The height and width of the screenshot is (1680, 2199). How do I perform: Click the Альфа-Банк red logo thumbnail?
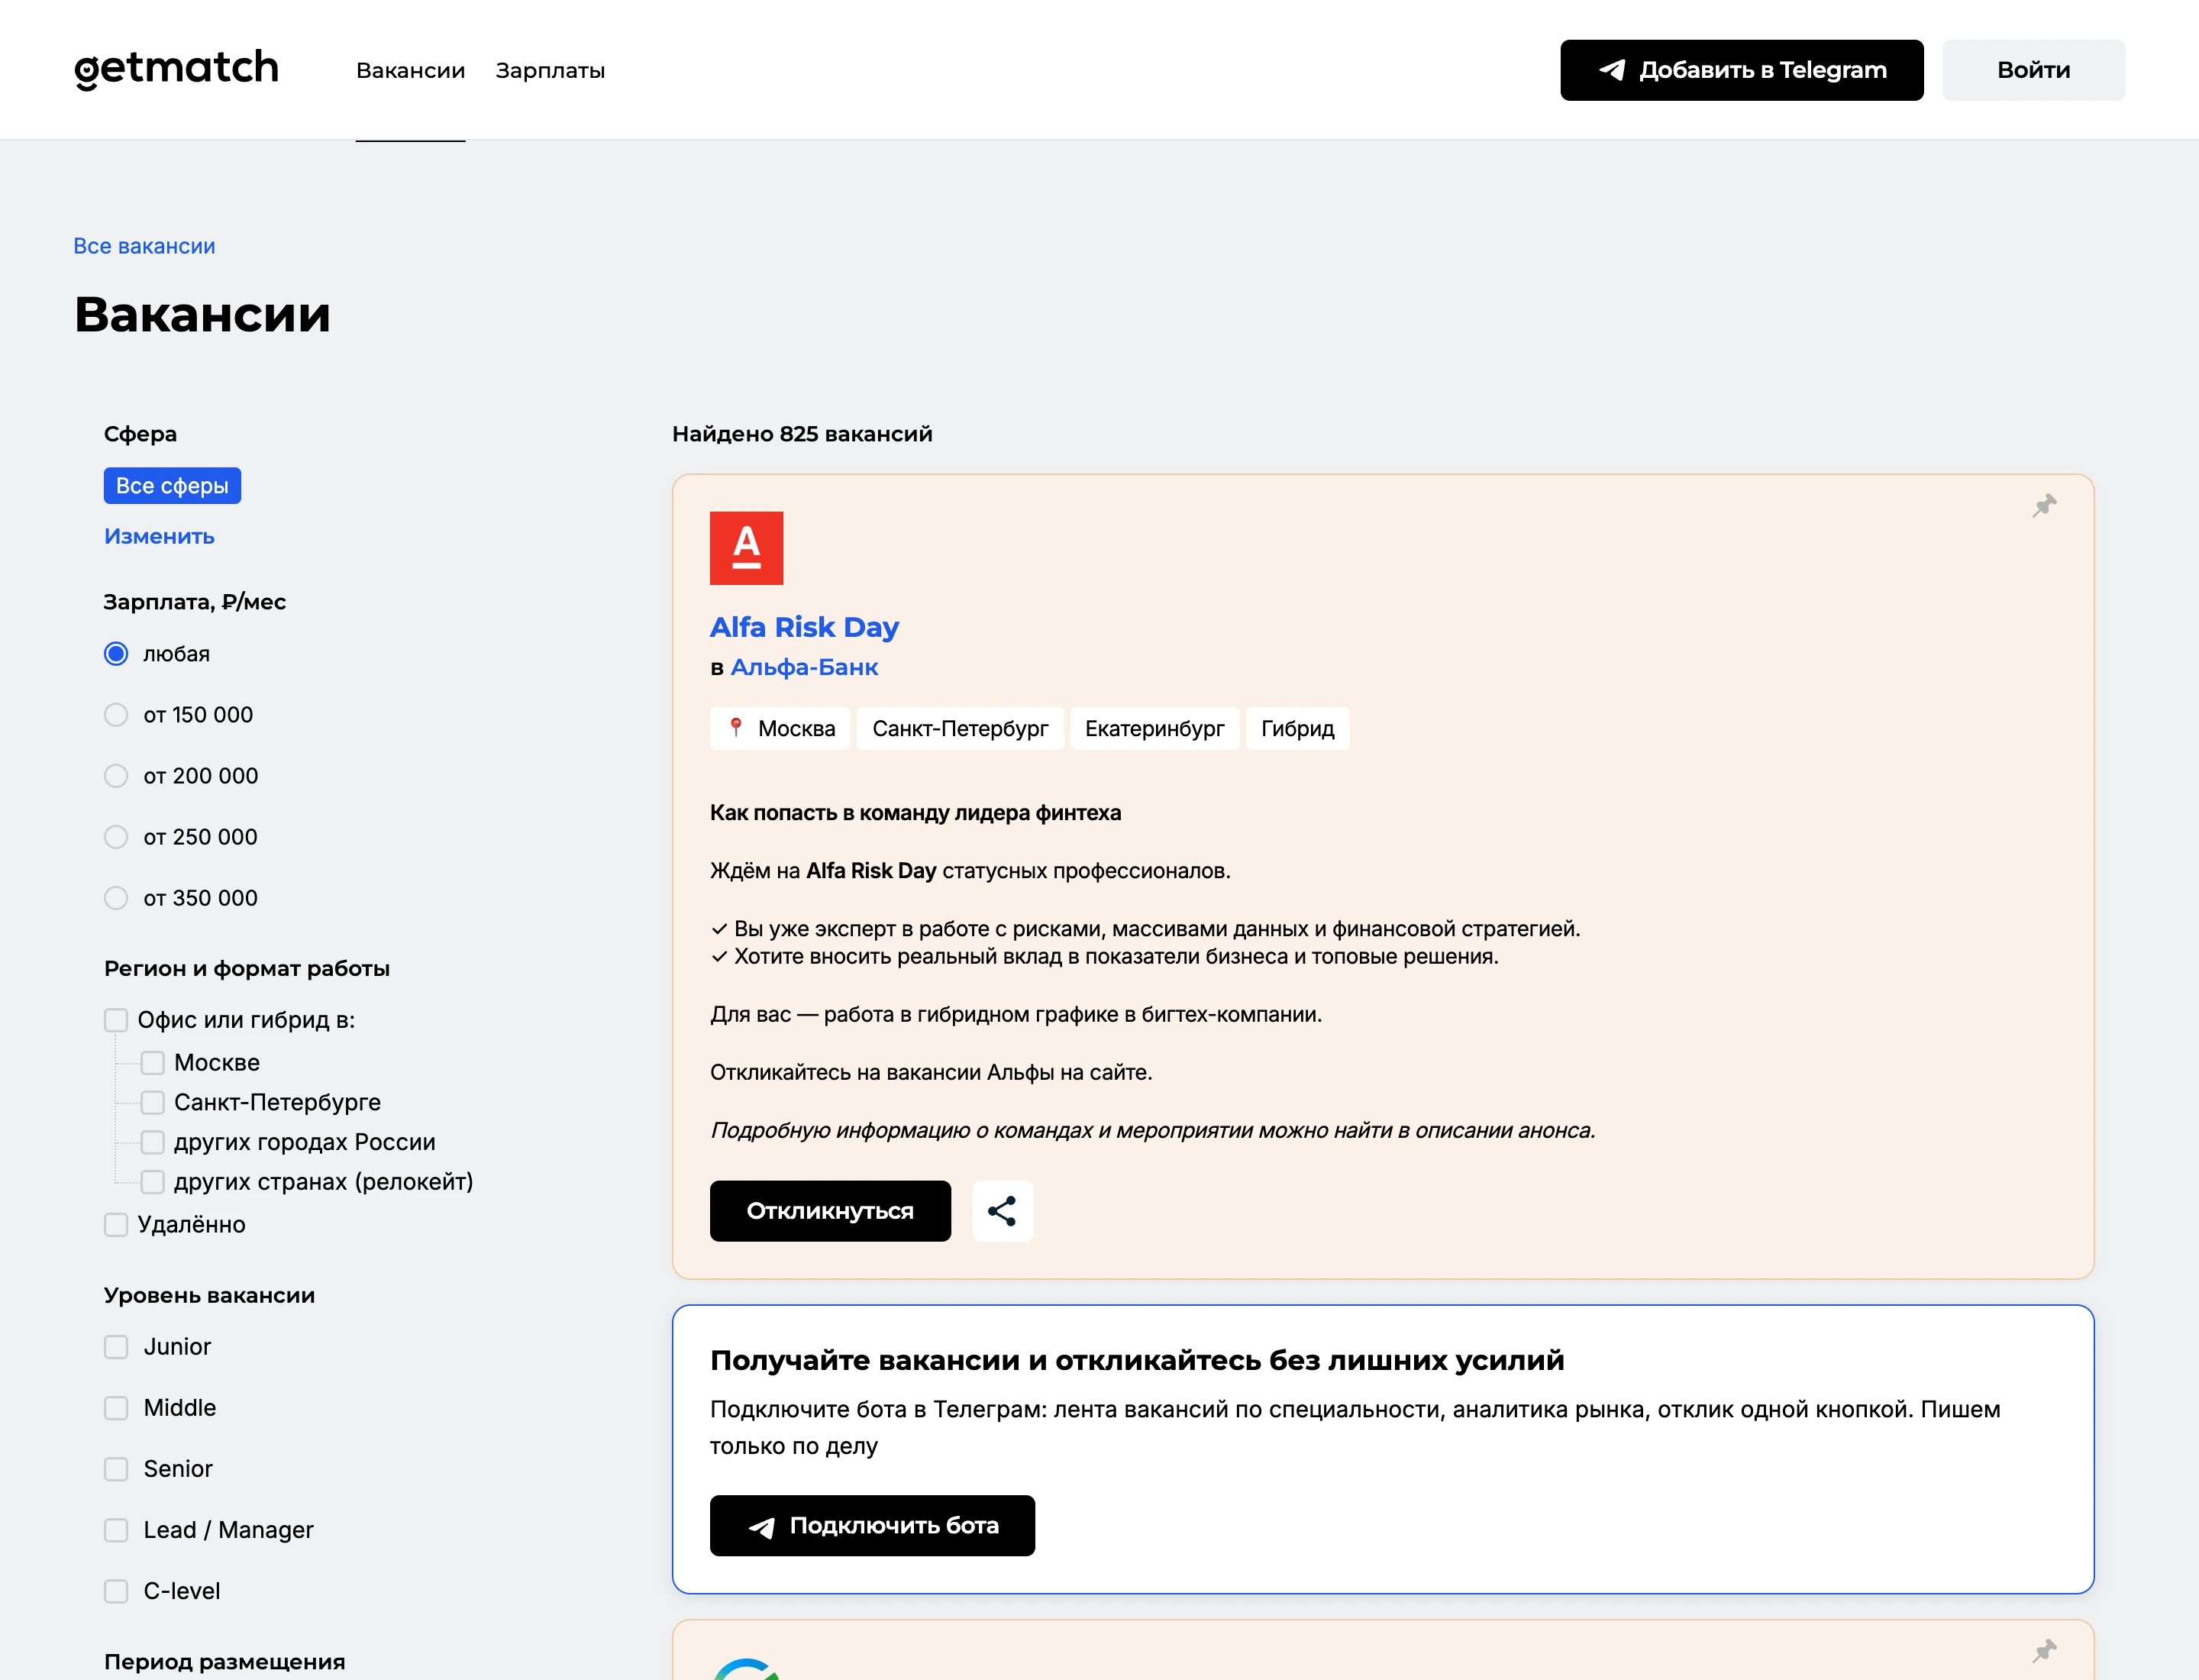pos(746,548)
